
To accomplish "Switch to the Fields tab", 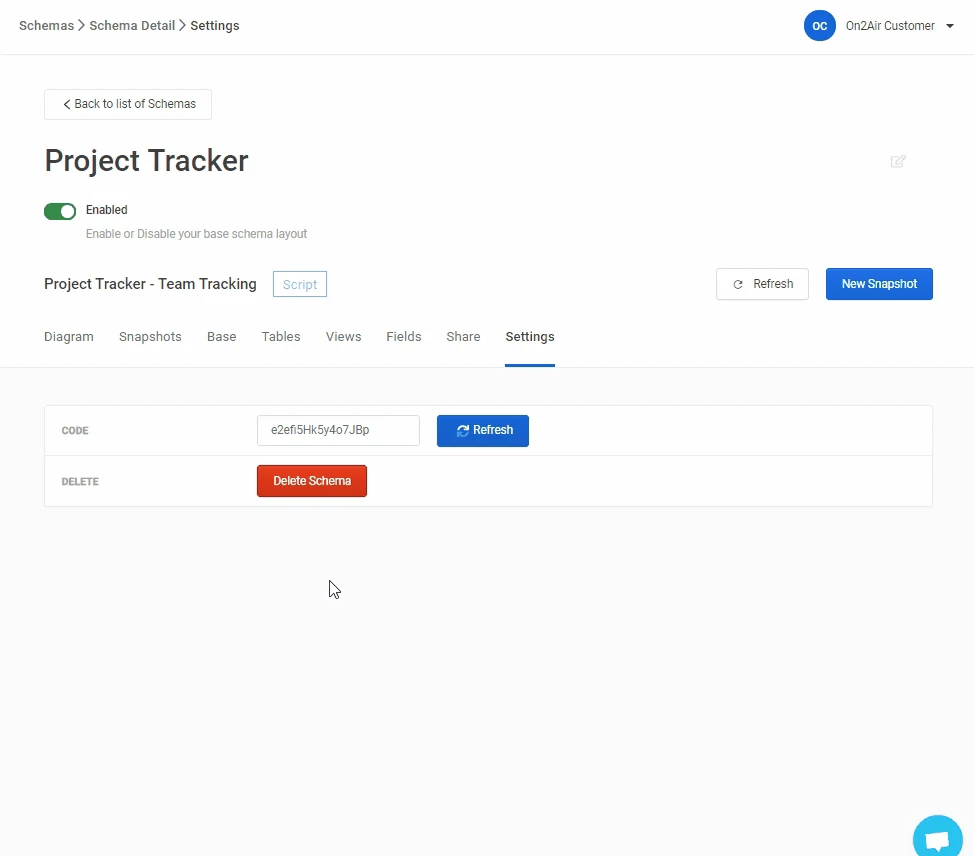I will tap(404, 337).
